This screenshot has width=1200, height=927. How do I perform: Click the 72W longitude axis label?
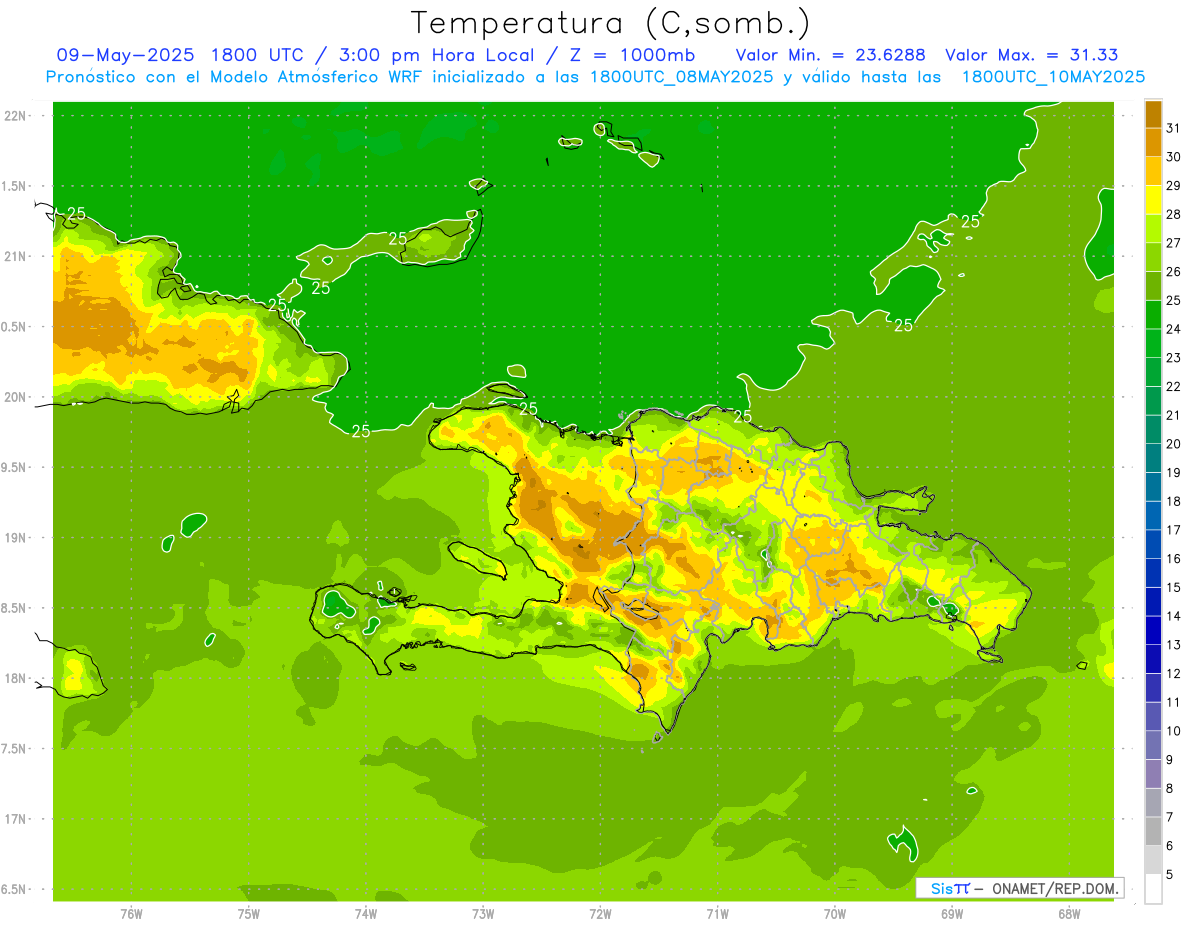[600, 914]
